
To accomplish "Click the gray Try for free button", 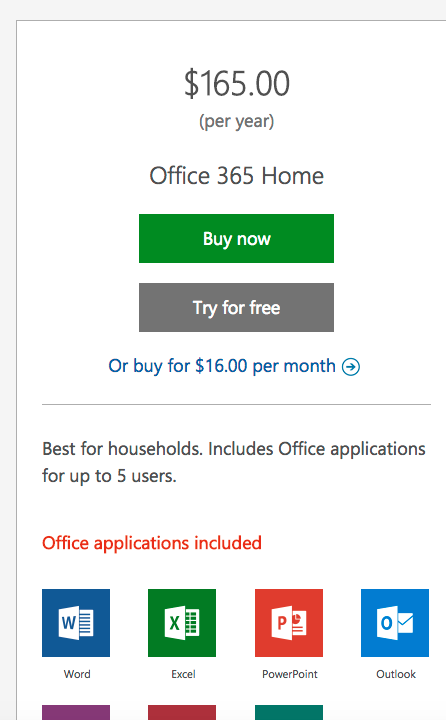I will (x=236, y=307).
